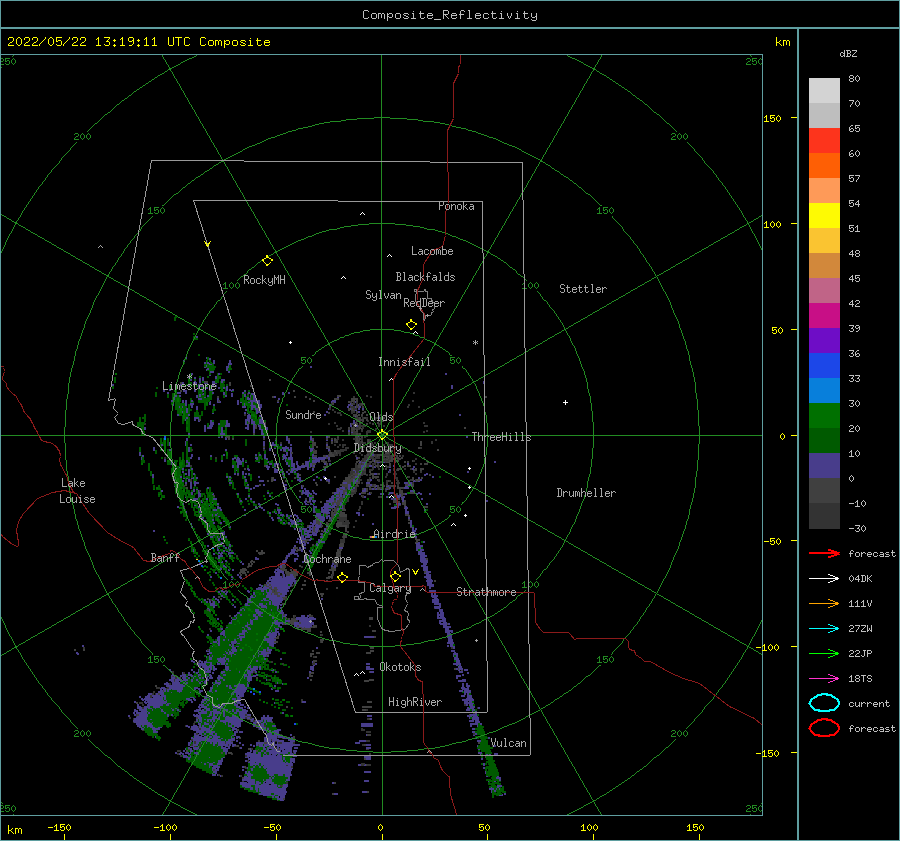Click the Stettler label
900x841 pixels.
point(583,289)
